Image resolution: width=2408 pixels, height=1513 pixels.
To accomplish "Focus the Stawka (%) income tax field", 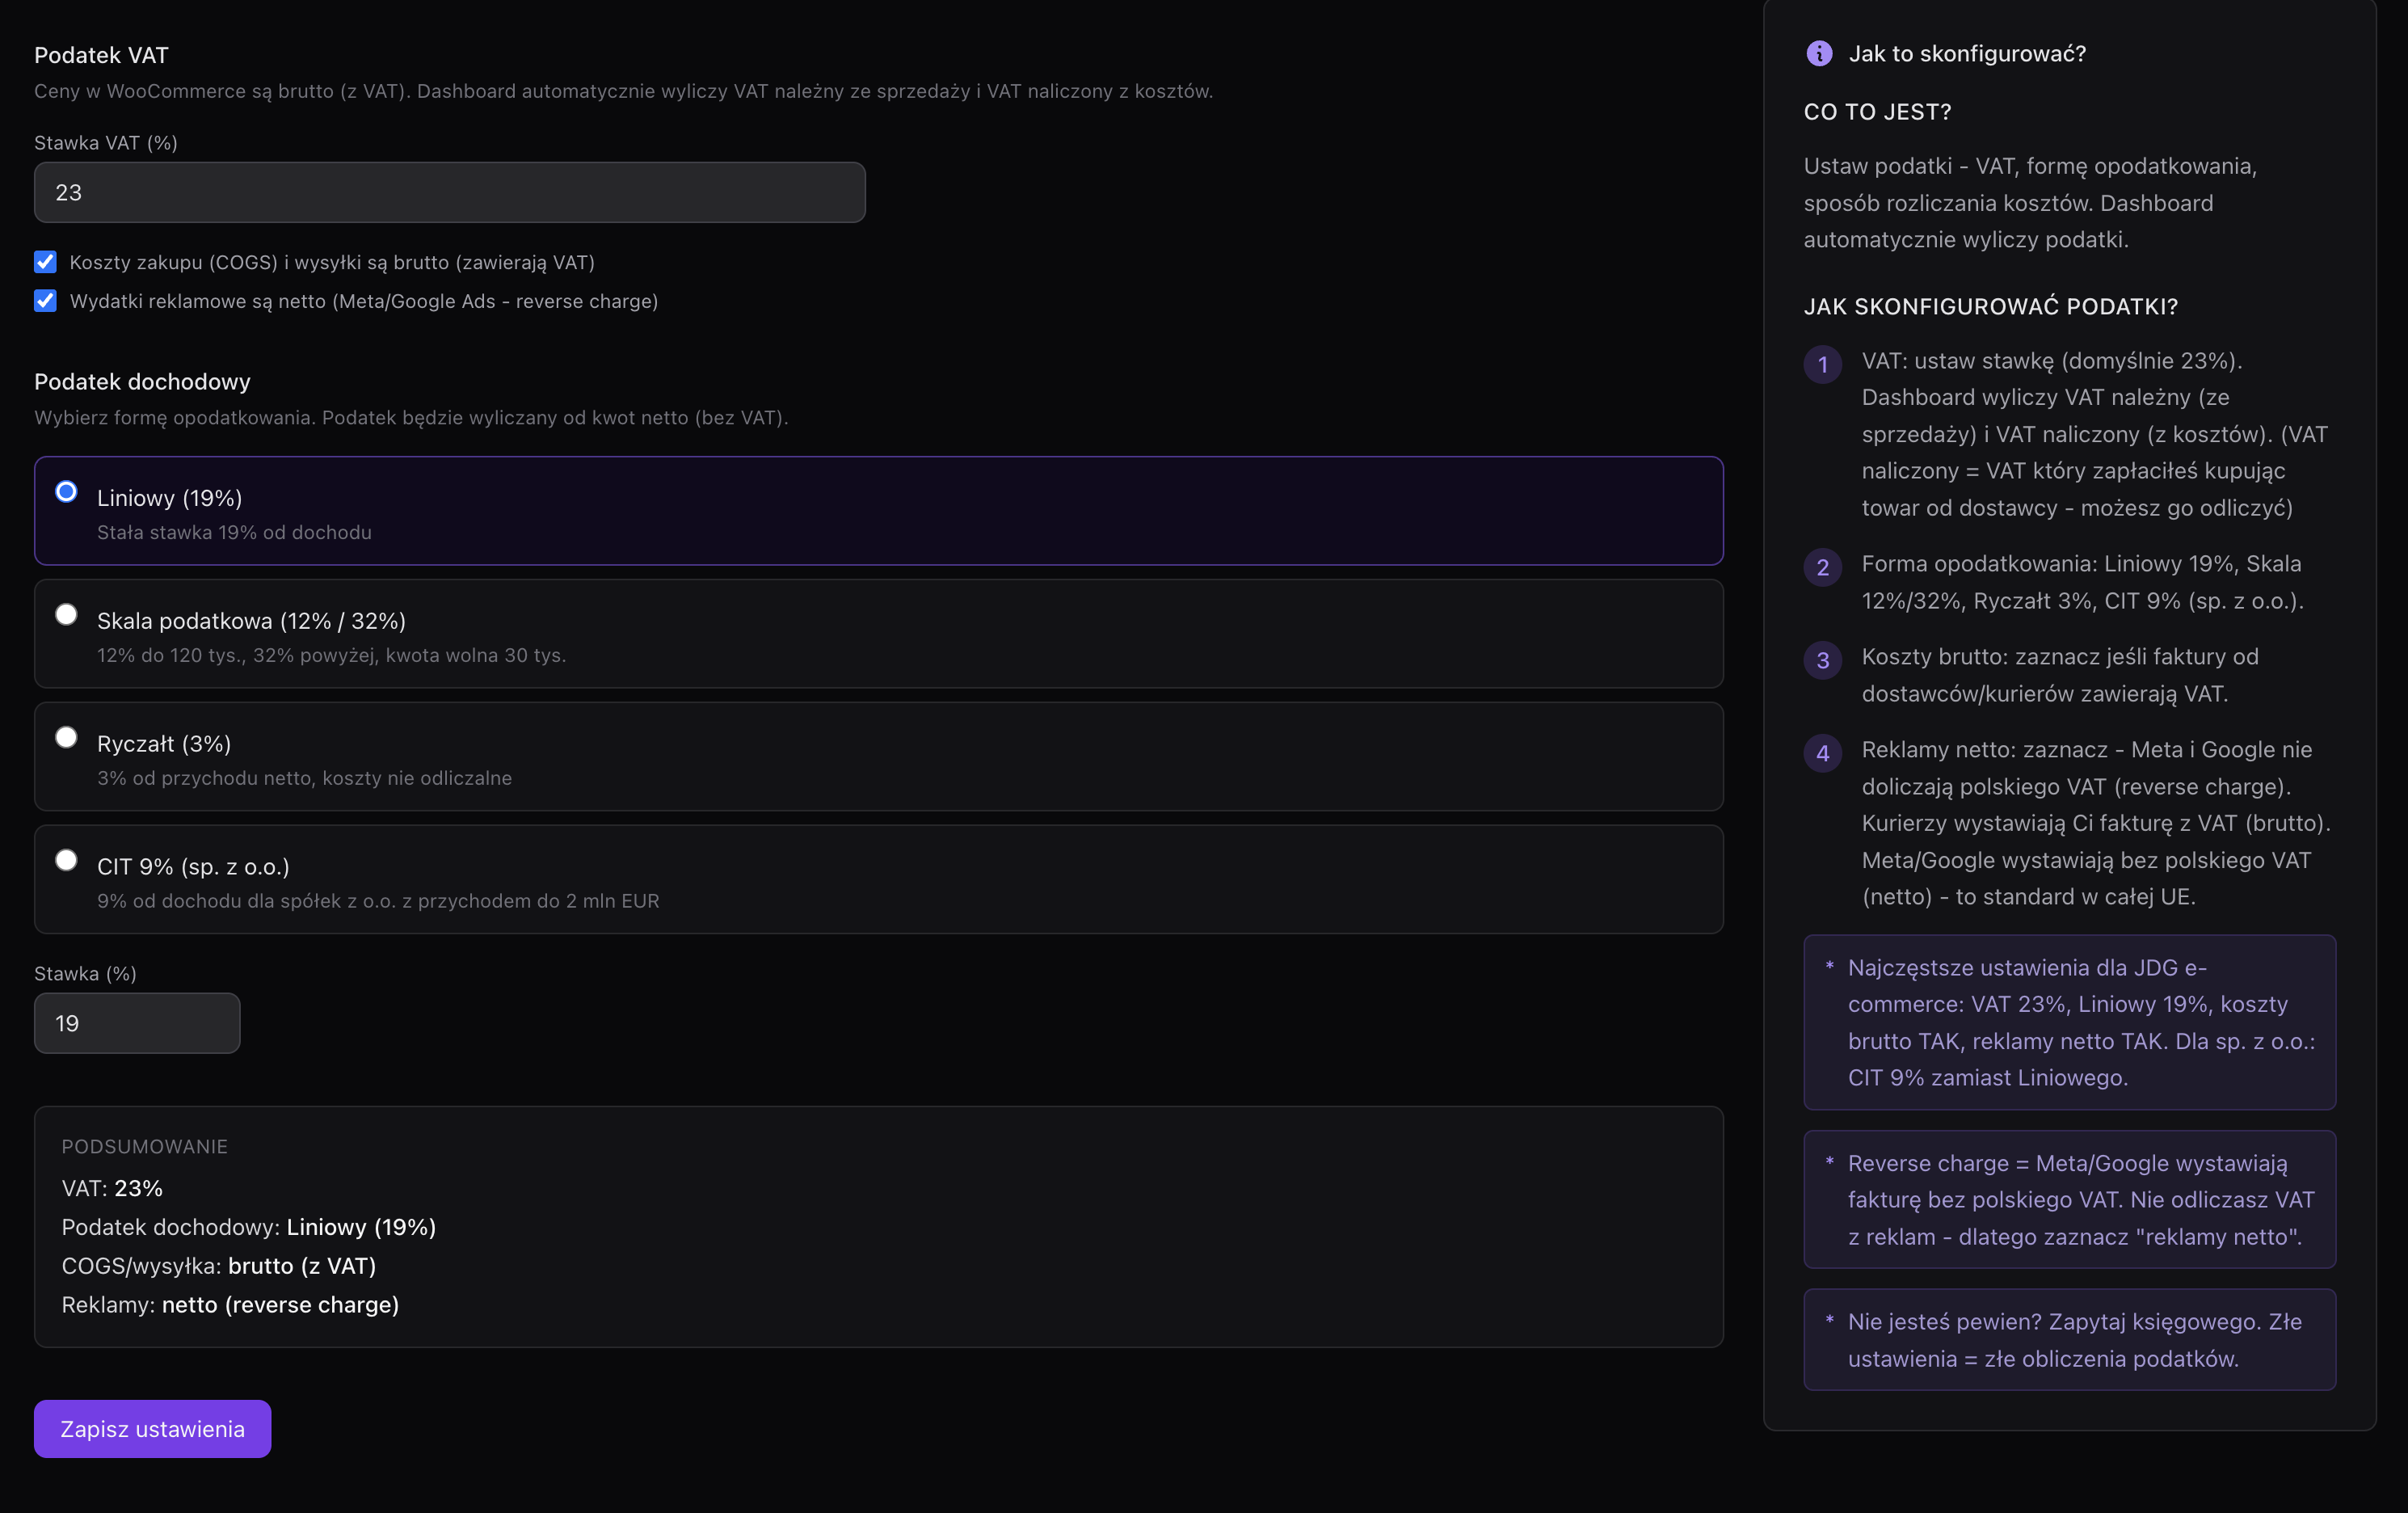I will [137, 1023].
